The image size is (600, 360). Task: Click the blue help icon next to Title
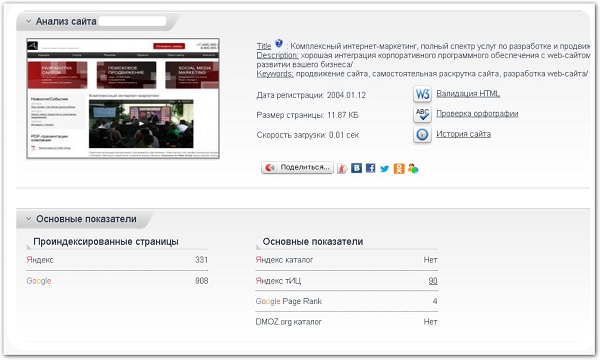point(279,43)
